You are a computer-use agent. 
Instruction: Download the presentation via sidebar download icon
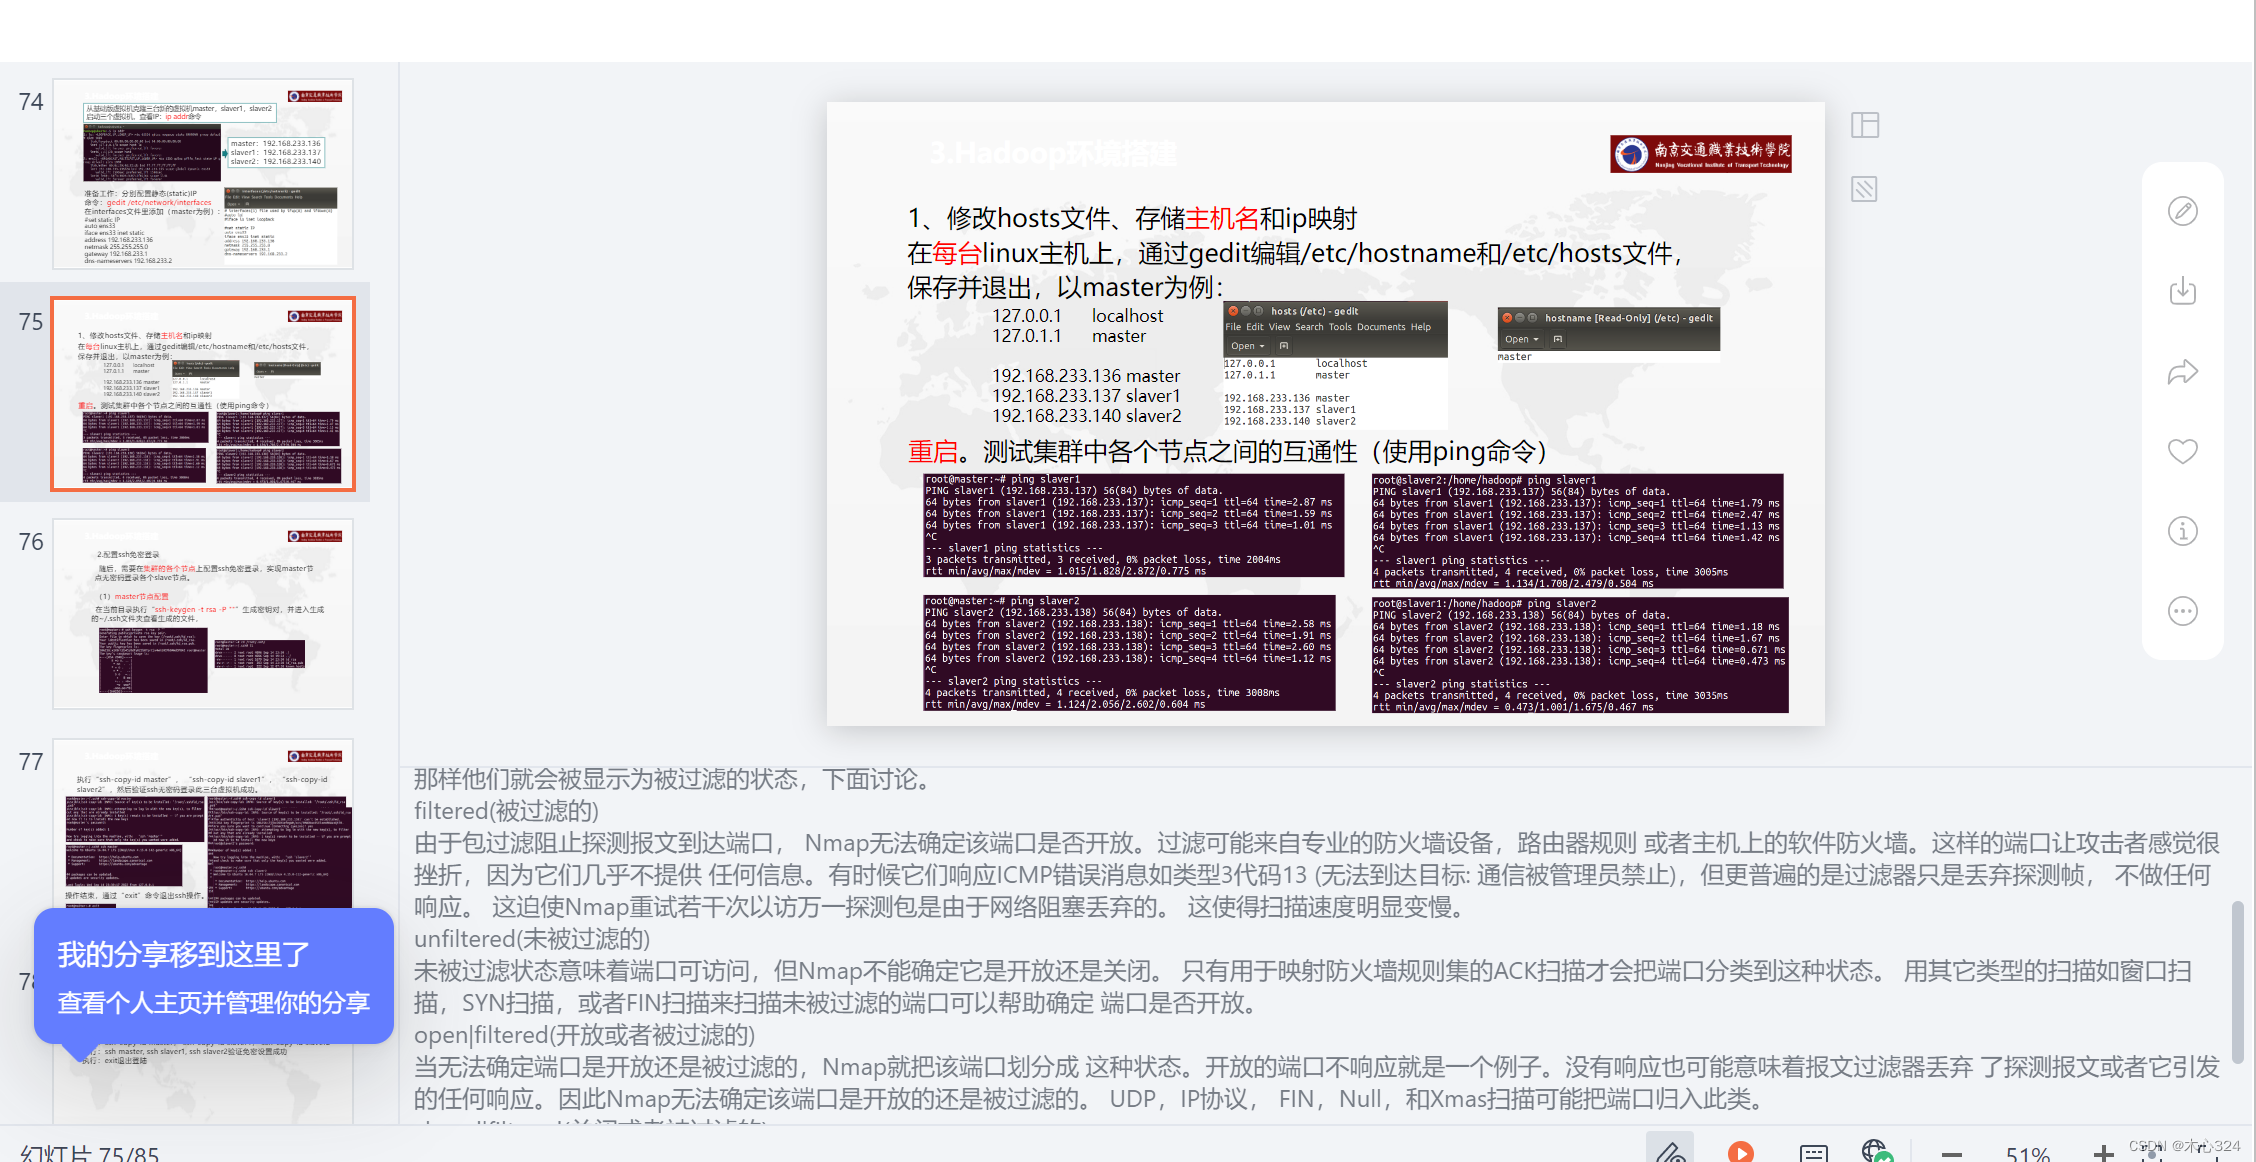[x=2182, y=291]
